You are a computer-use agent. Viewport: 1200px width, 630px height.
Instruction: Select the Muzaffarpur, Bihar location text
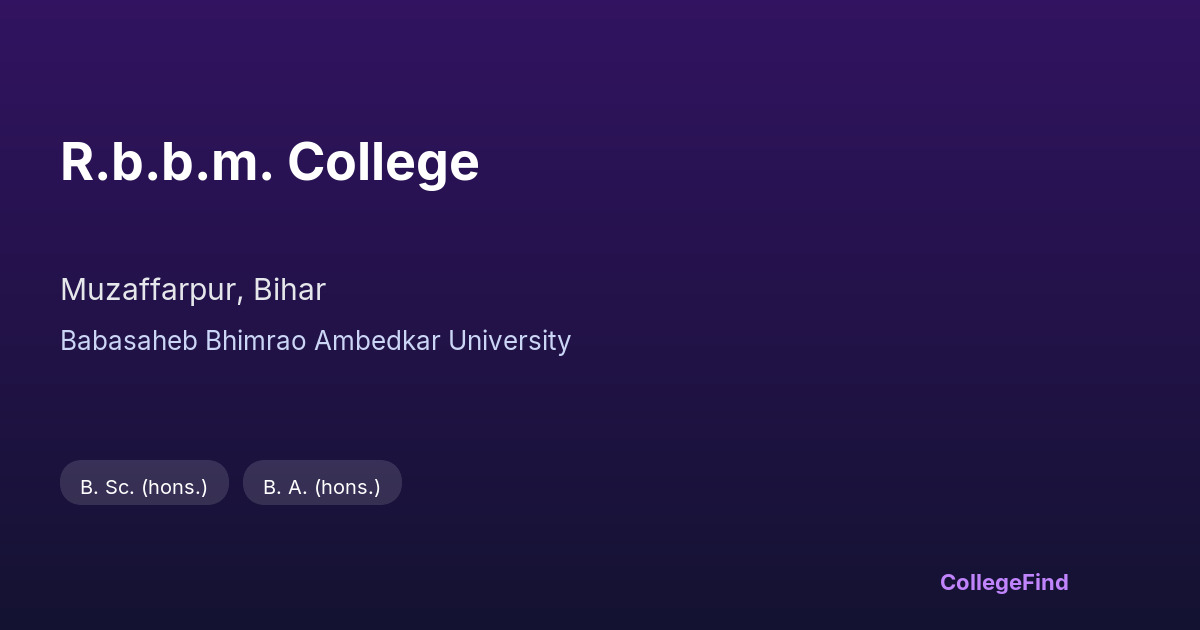(x=193, y=290)
